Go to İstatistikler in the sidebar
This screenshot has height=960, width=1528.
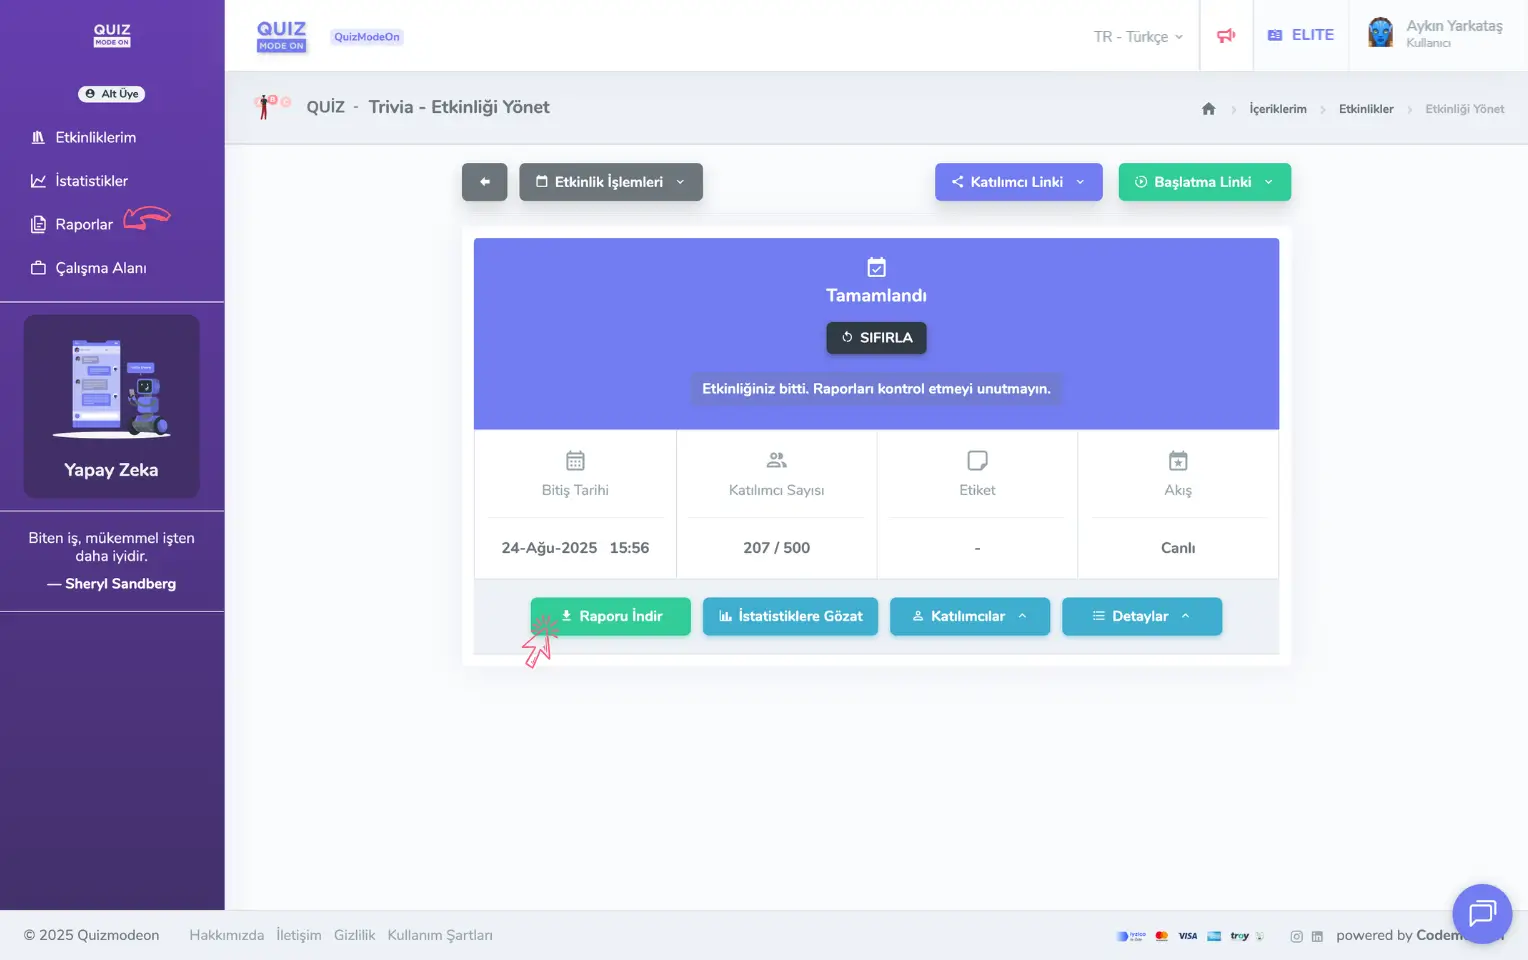tap(91, 181)
